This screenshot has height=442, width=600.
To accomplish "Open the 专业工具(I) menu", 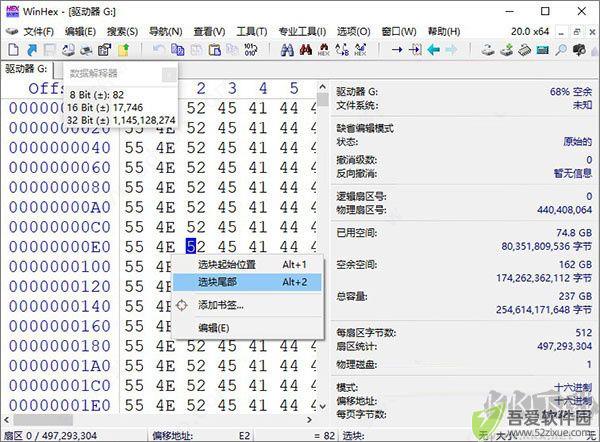I will (302, 31).
